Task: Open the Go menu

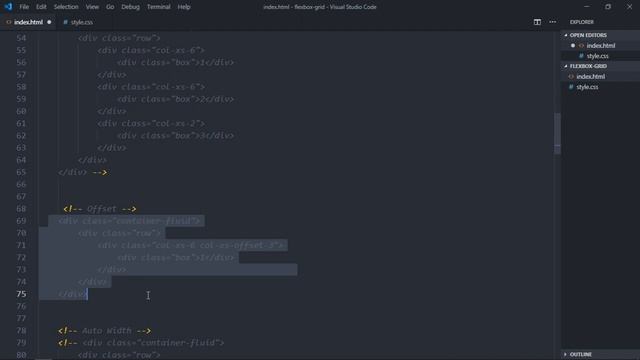Action: [x=110, y=7]
